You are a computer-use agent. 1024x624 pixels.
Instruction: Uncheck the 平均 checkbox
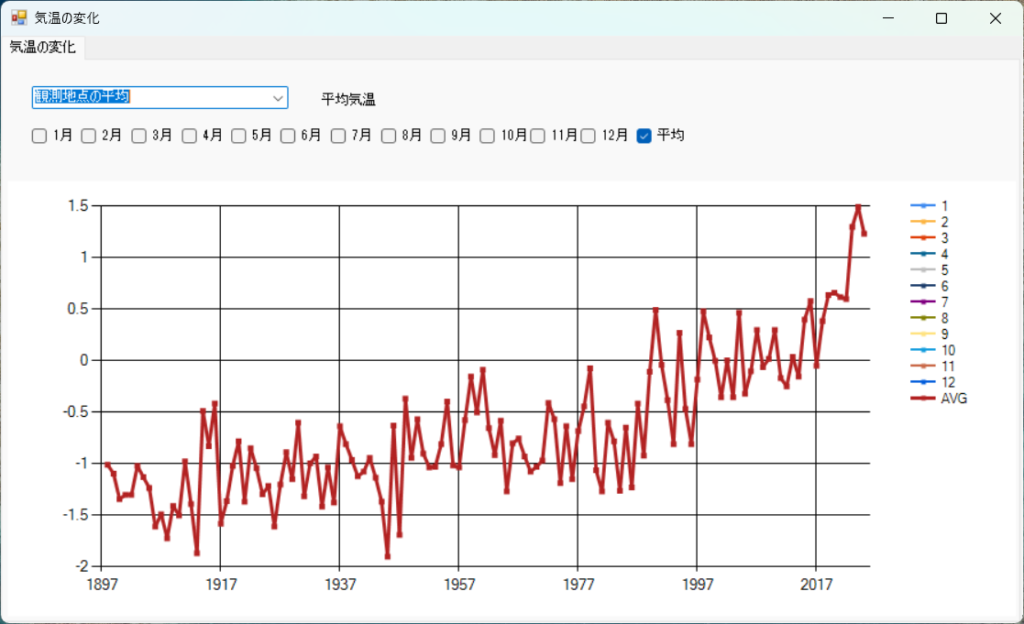point(645,136)
